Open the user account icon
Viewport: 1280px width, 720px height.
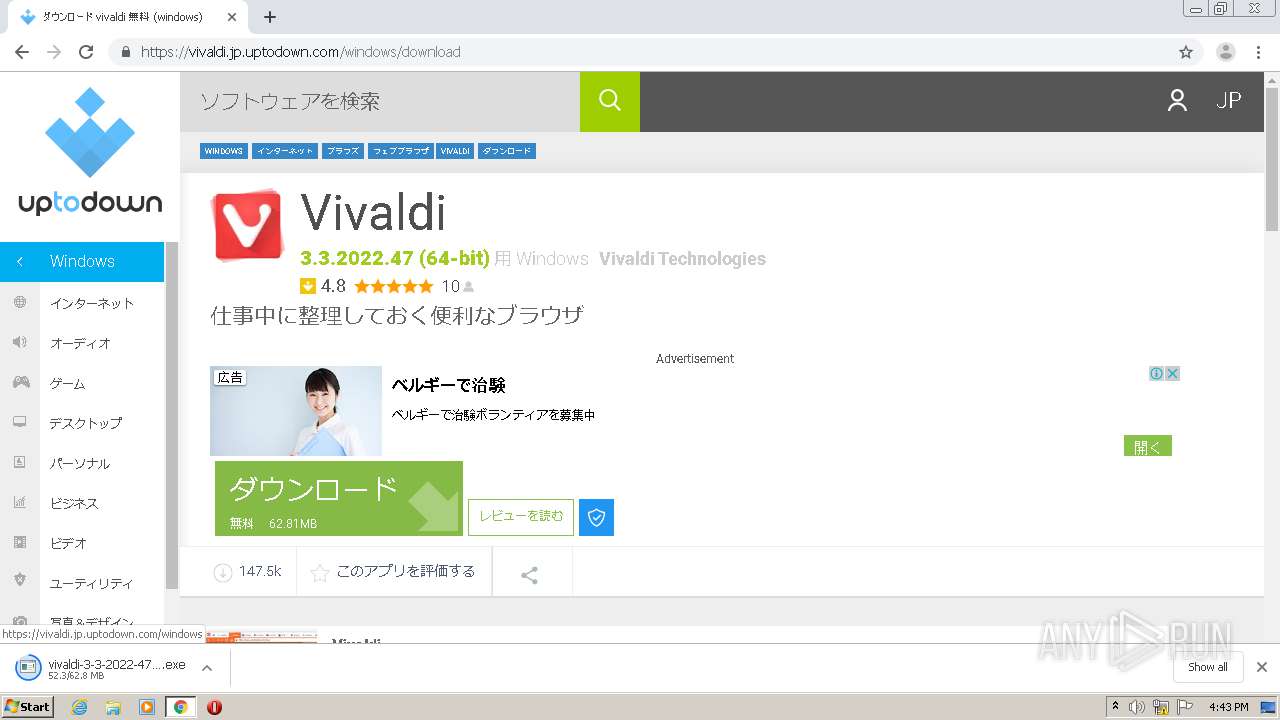coord(1177,100)
